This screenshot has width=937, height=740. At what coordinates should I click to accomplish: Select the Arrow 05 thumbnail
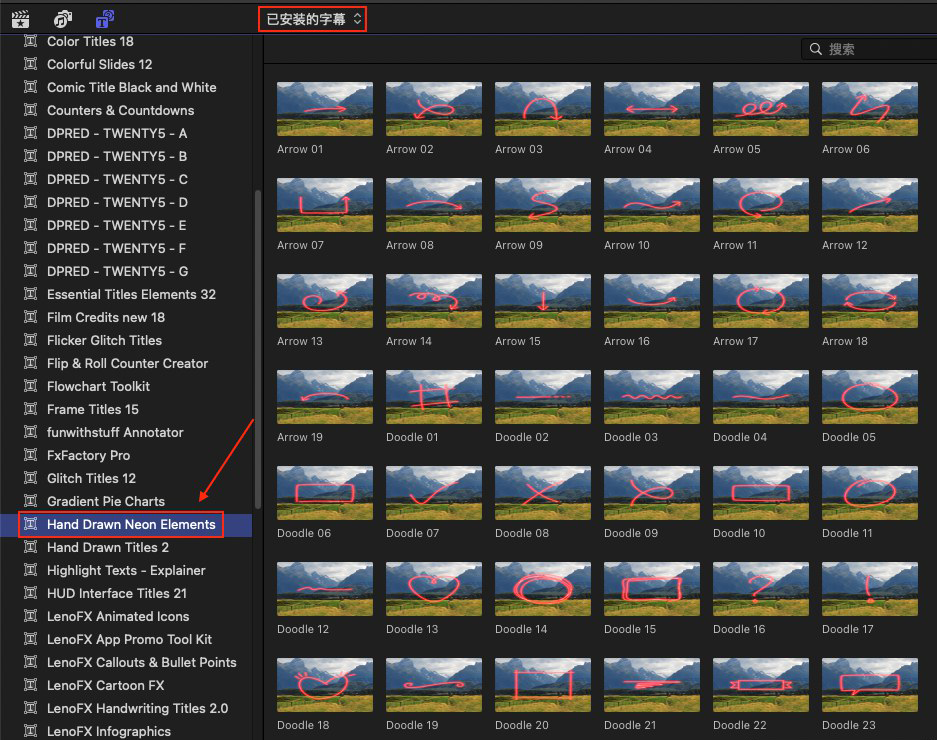(x=761, y=109)
